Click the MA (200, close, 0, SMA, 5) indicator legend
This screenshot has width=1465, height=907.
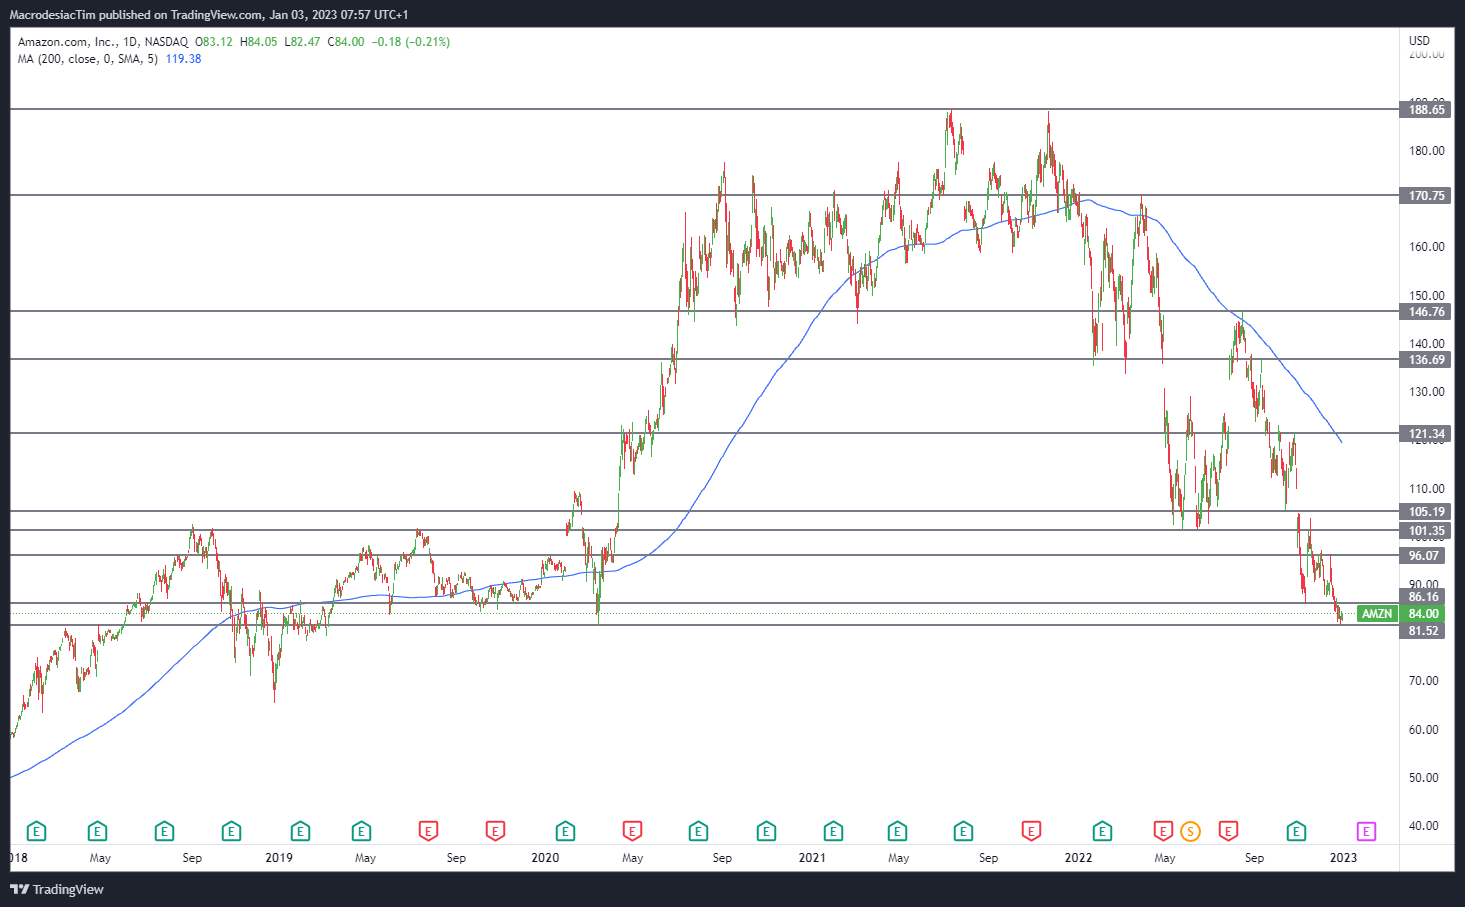click(88, 59)
